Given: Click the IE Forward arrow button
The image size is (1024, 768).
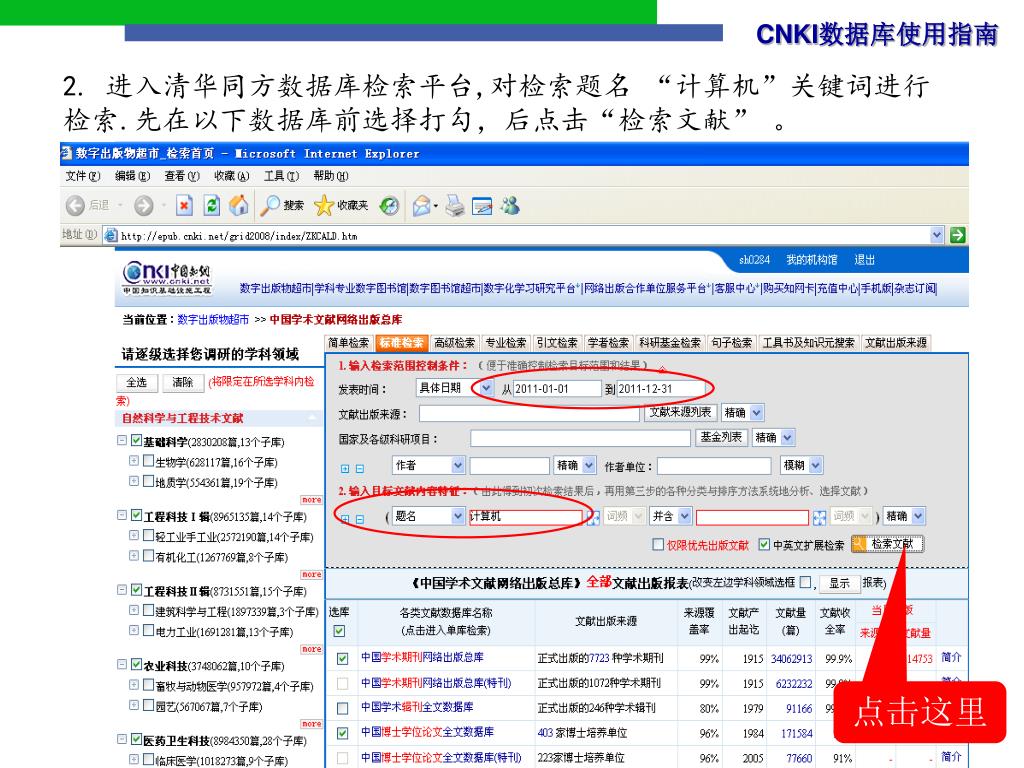Looking at the screenshot, I should (143, 206).
